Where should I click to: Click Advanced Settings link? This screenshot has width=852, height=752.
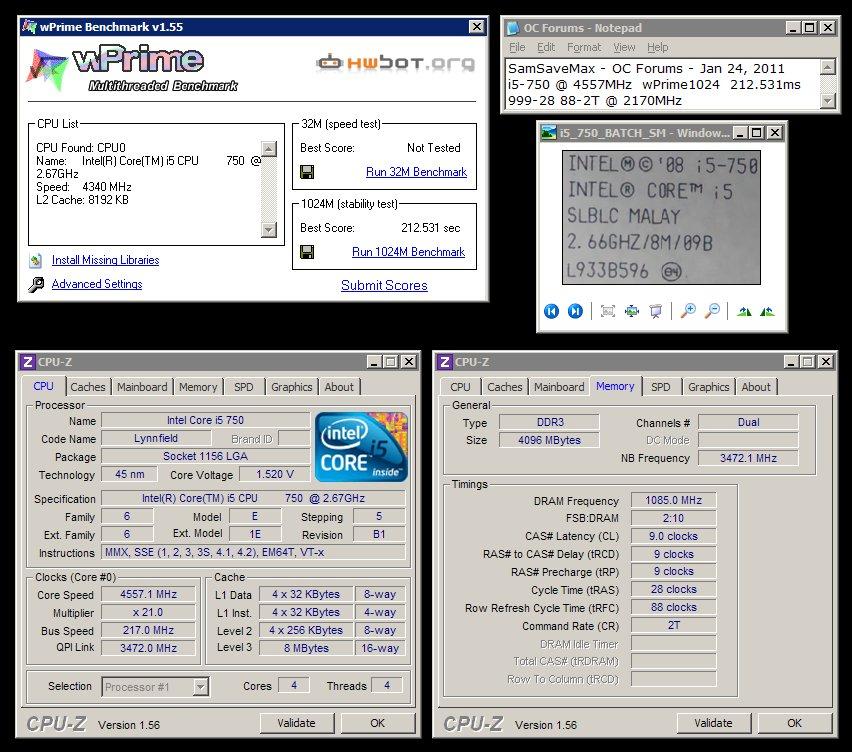pos(97,284)
